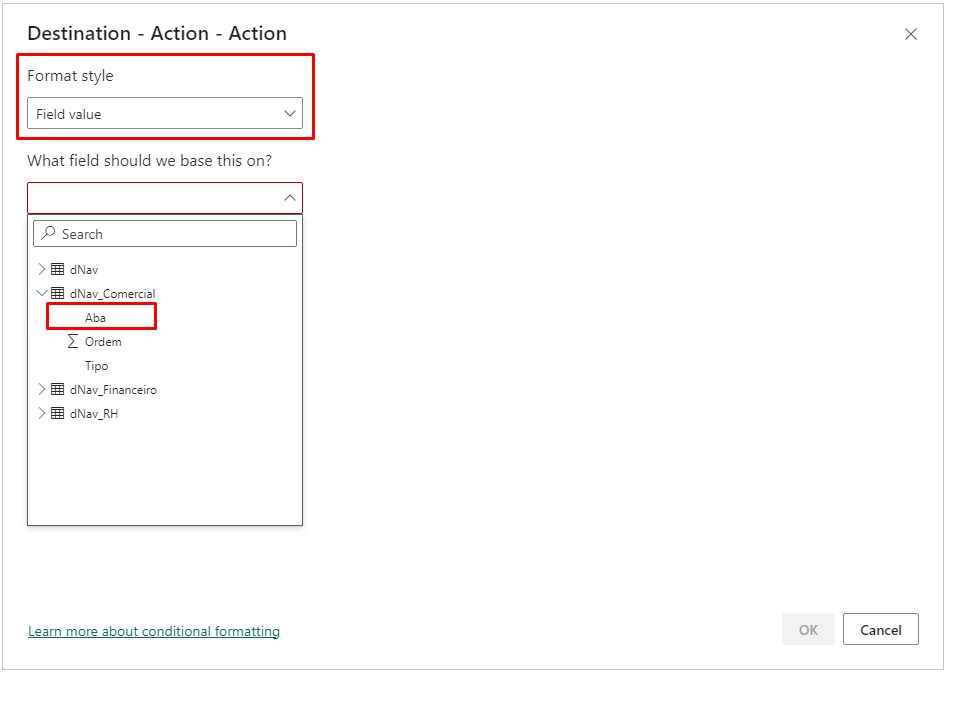Click the dNav table icon
This screenshot has width=958, height=713.
click(x=58, y=269)
